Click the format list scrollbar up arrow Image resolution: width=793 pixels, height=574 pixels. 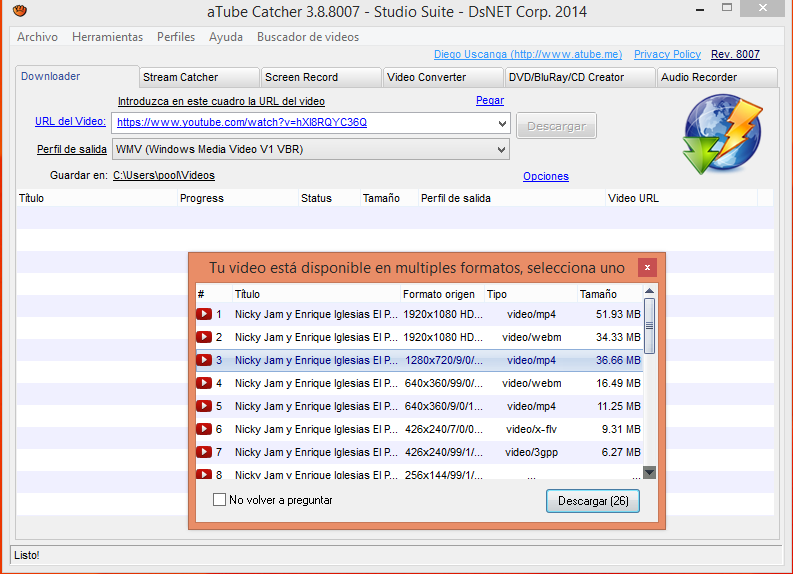[649, 291]
